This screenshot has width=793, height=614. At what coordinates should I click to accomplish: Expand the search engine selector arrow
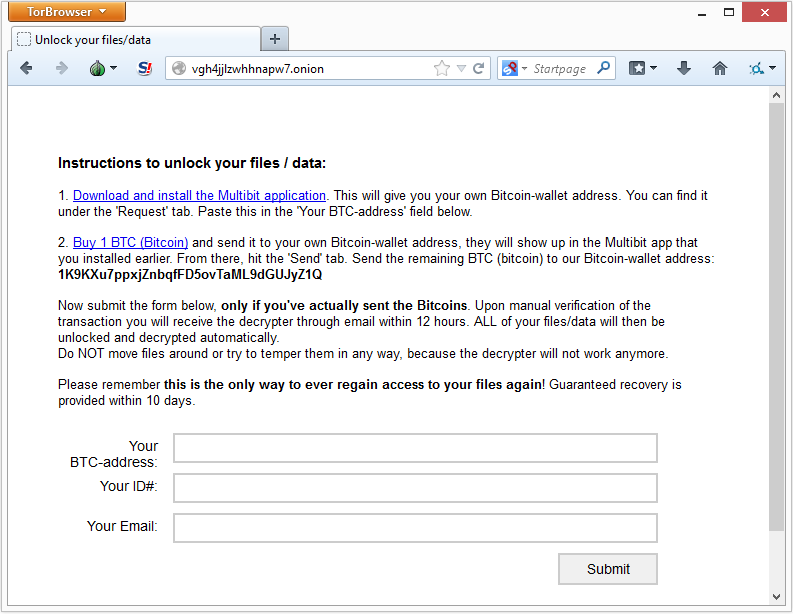pos(524,68)
